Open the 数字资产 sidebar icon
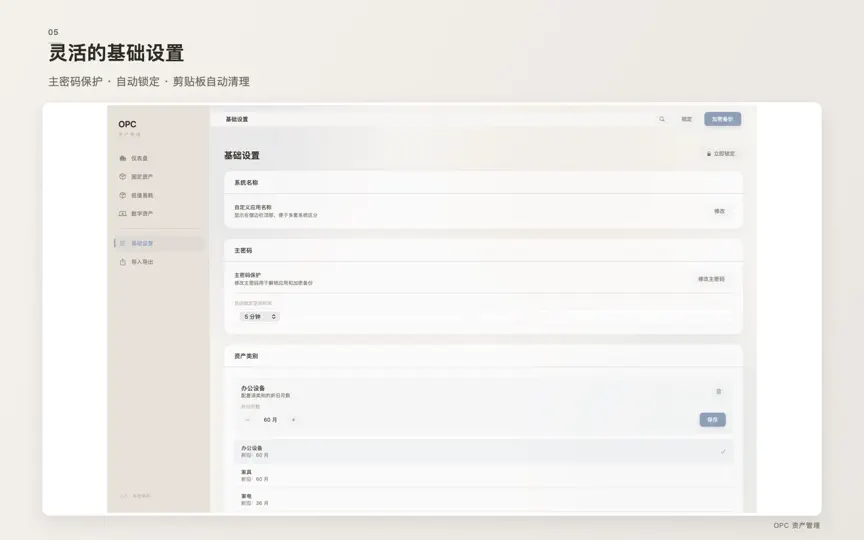This screenshot has width=864, height=540. coord(123,214)
